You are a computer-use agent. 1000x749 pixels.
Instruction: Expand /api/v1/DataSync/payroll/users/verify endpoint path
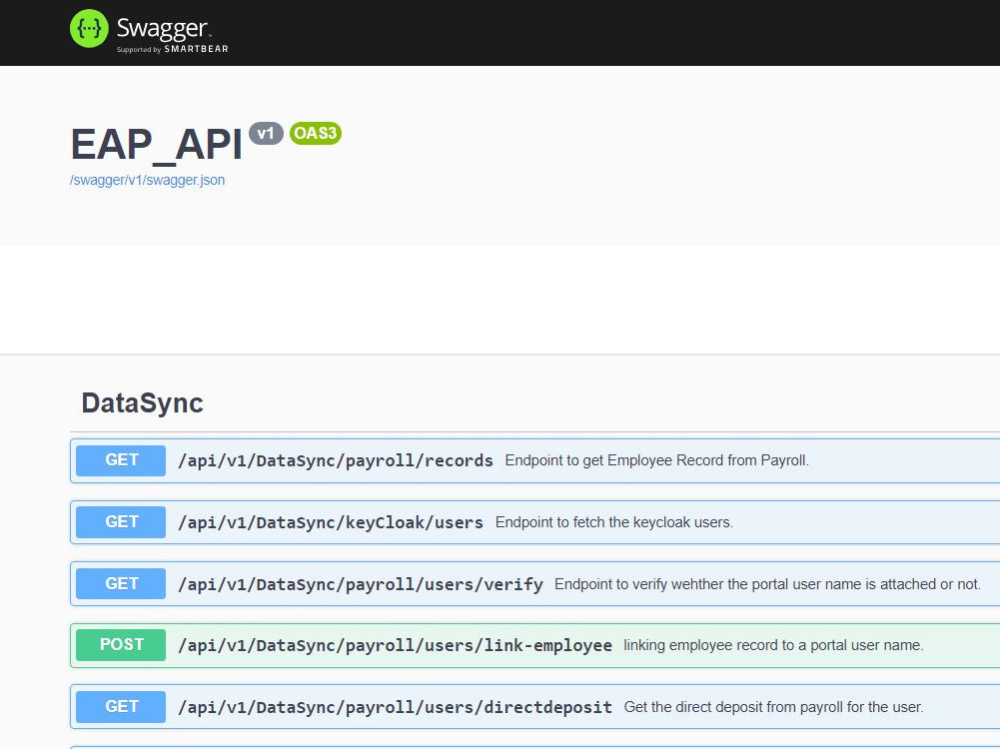coord(360,584)
